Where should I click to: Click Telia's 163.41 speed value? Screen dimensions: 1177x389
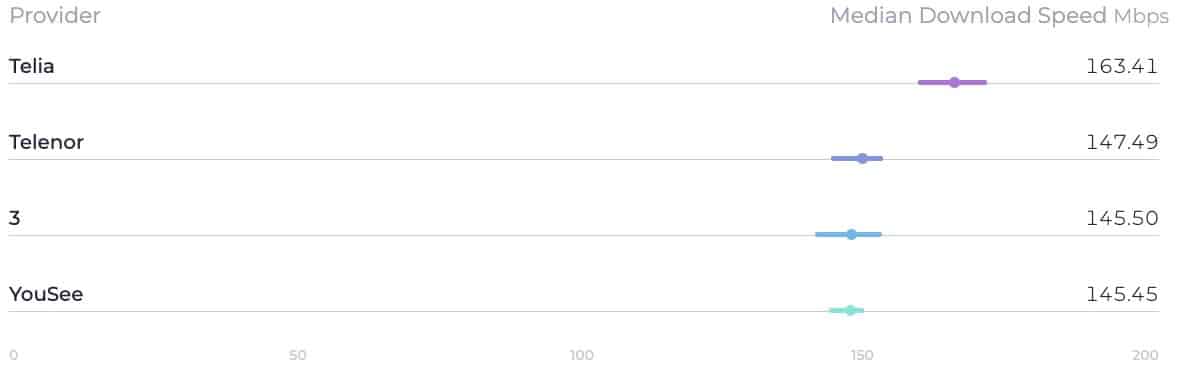coord(1122,66)
